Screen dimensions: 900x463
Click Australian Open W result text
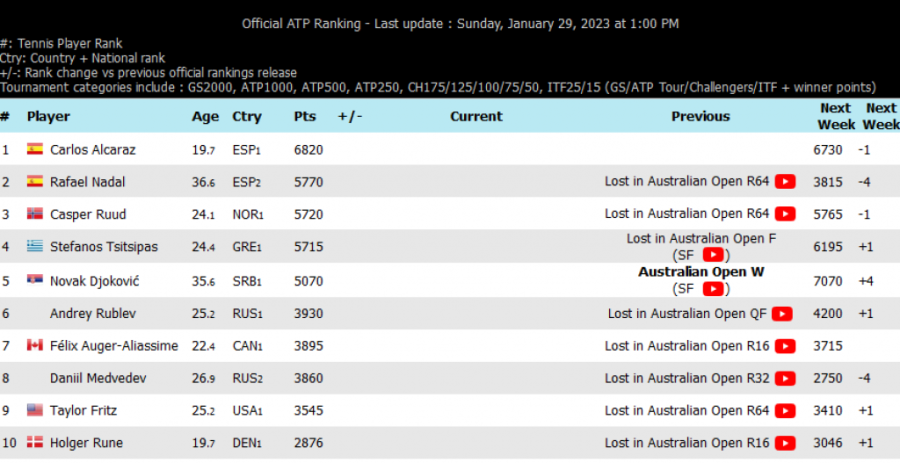[700, 272]
